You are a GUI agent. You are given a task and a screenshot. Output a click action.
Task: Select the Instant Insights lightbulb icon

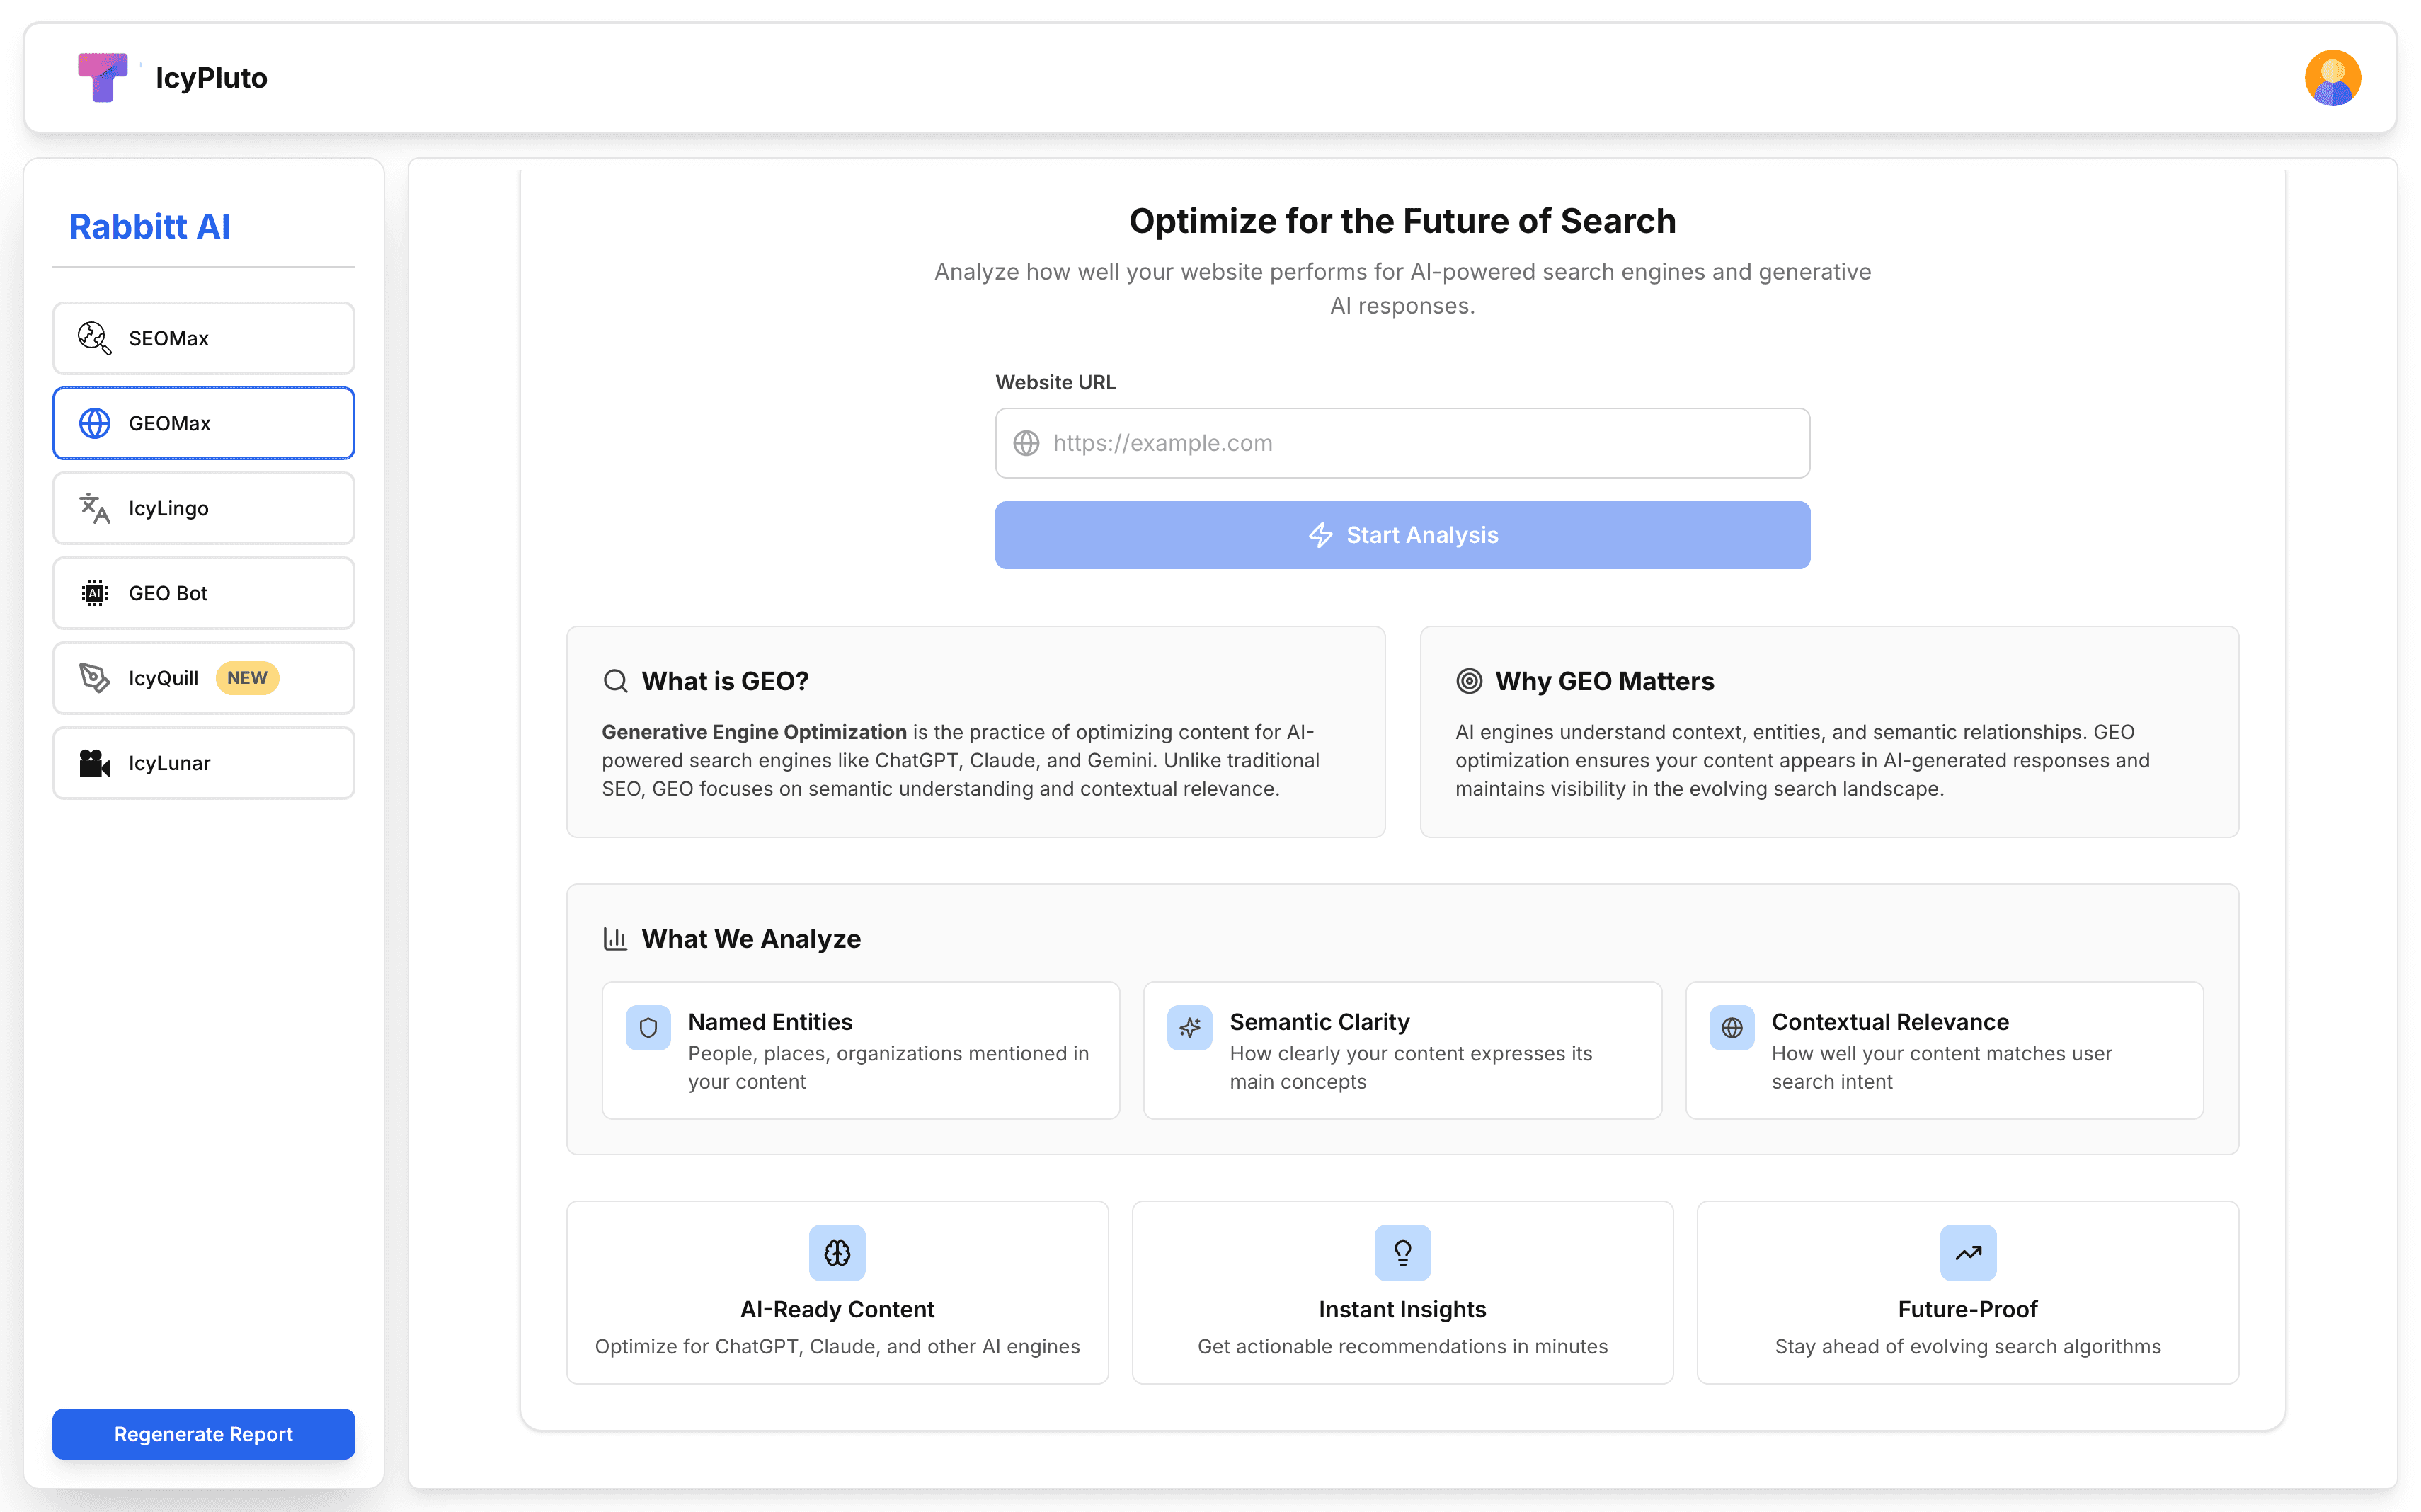pos(1402,1252)
